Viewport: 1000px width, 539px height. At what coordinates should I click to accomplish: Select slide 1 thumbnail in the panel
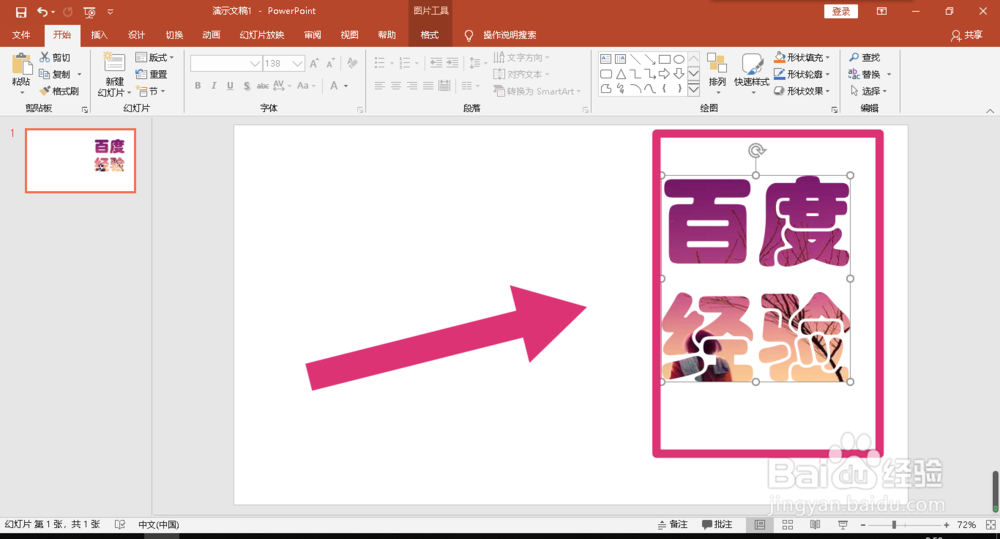click(80, 160)
